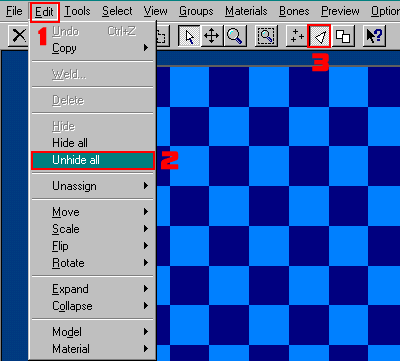
Task: Switch to triangle face selection mode
Action: point(319,36)
